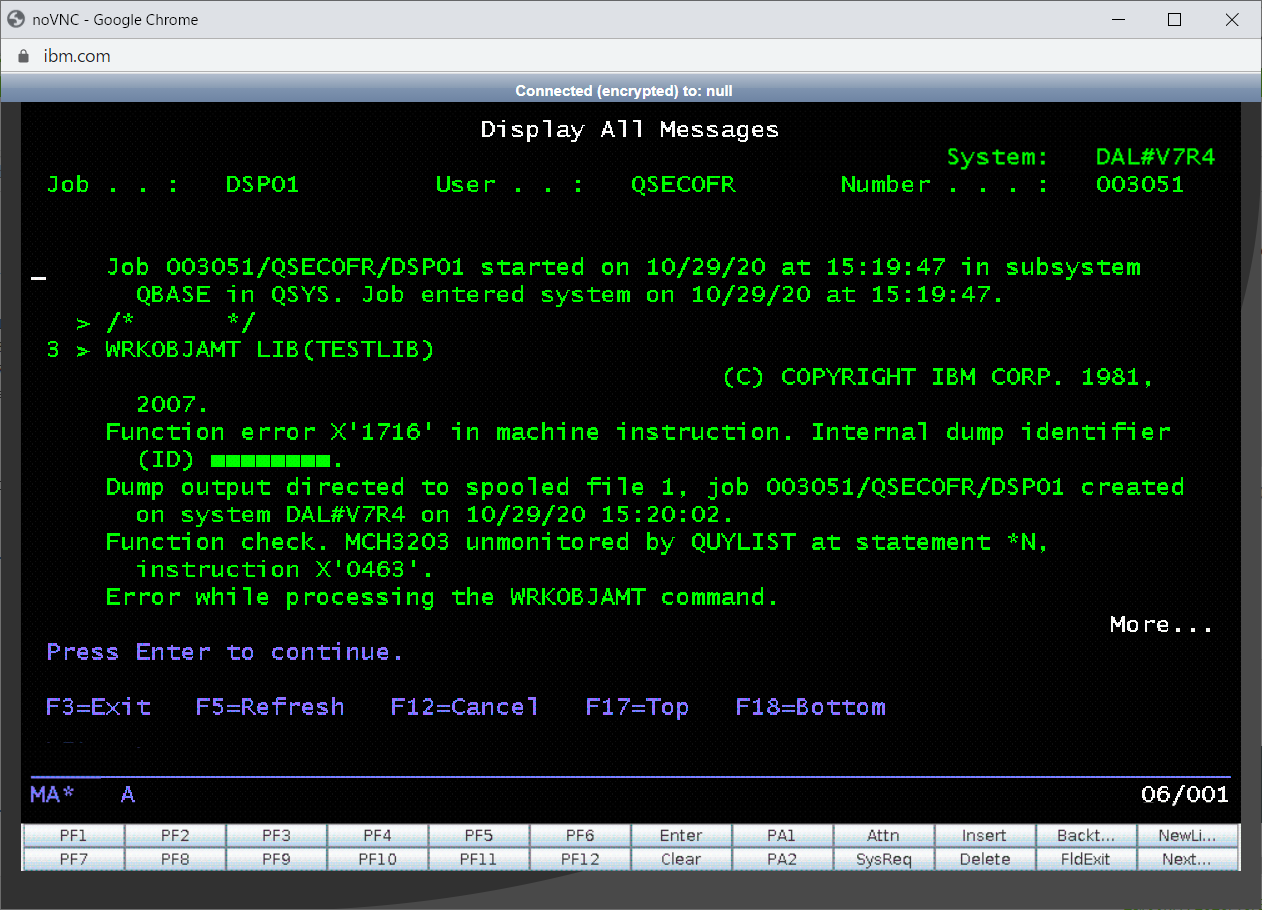Click the PF12 key button
Viewport: 1262px width, 910px height.
[x=580, y=859]
